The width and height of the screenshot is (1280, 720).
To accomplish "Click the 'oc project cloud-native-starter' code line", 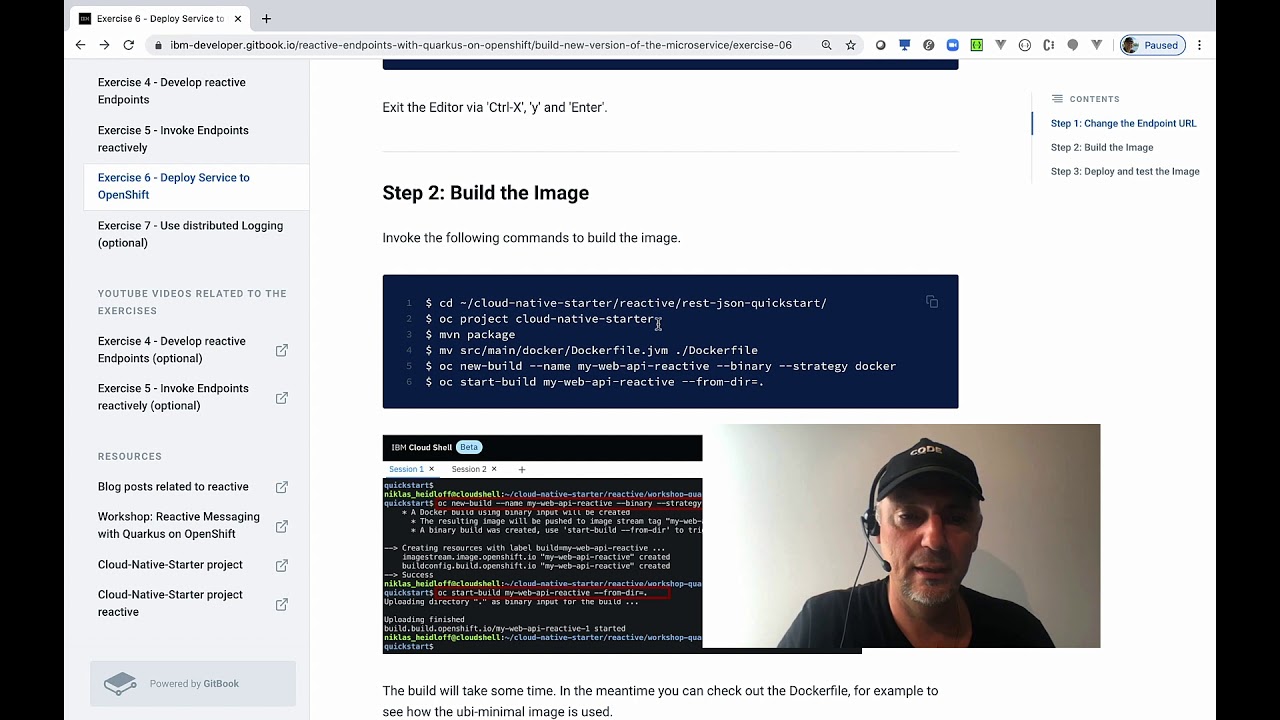I will tap(542, 319).
